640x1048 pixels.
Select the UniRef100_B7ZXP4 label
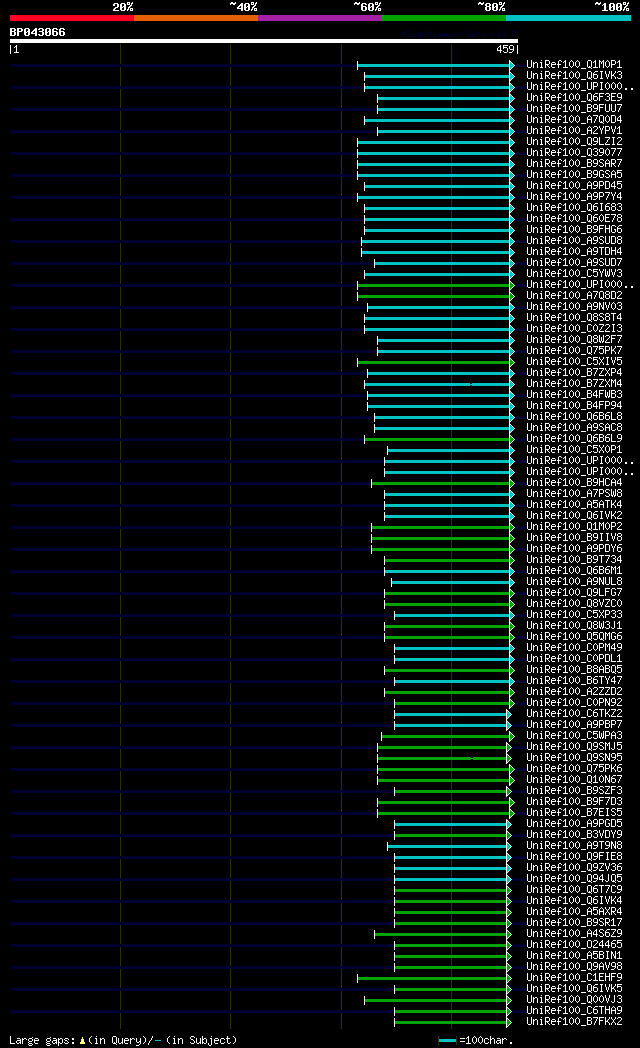pyautogui.click(x=574, y=372)
